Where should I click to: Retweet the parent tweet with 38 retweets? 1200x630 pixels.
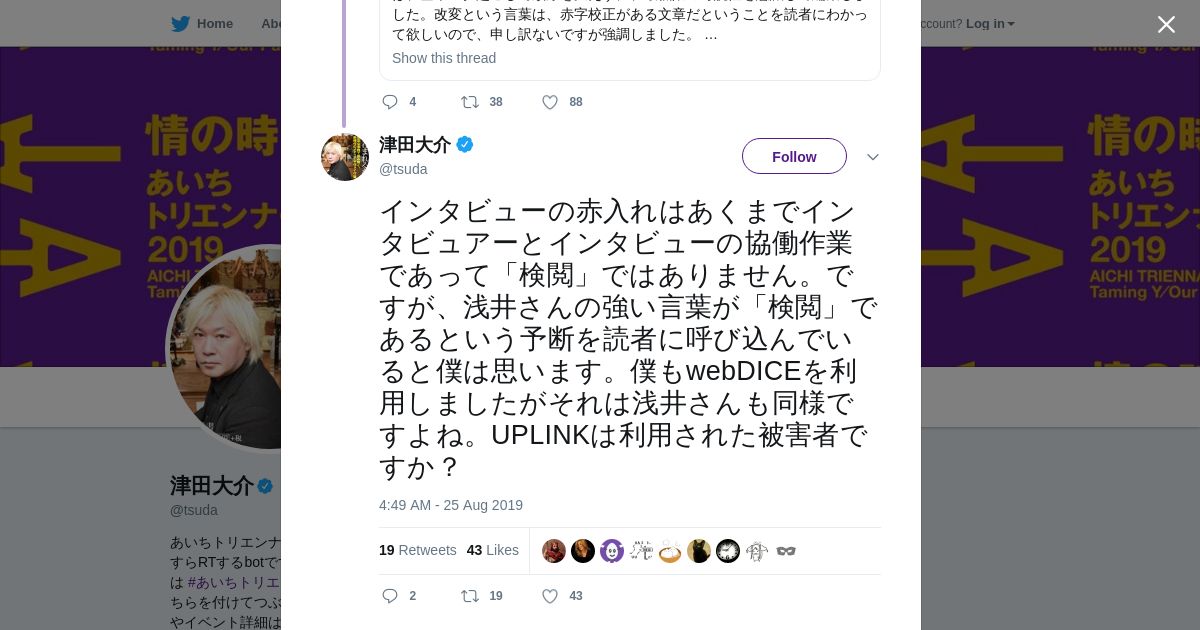469,102
